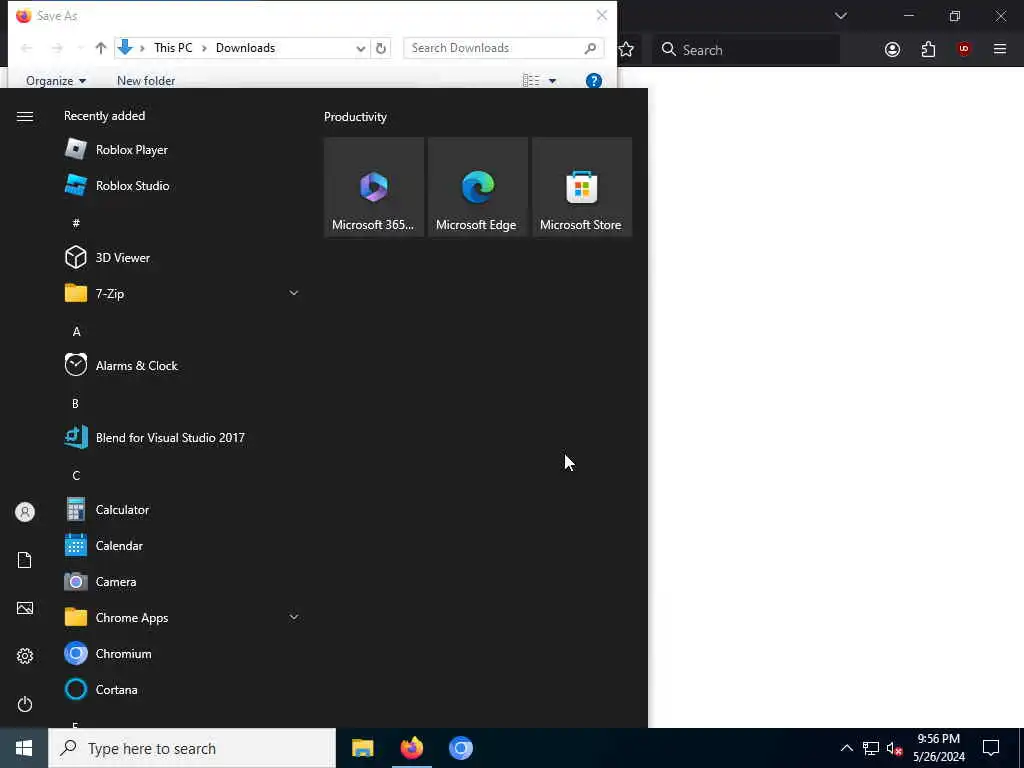Open Chromium from the app list
Image resolution: width=1024 pixels, height=768 pixels.
(181, 653)
